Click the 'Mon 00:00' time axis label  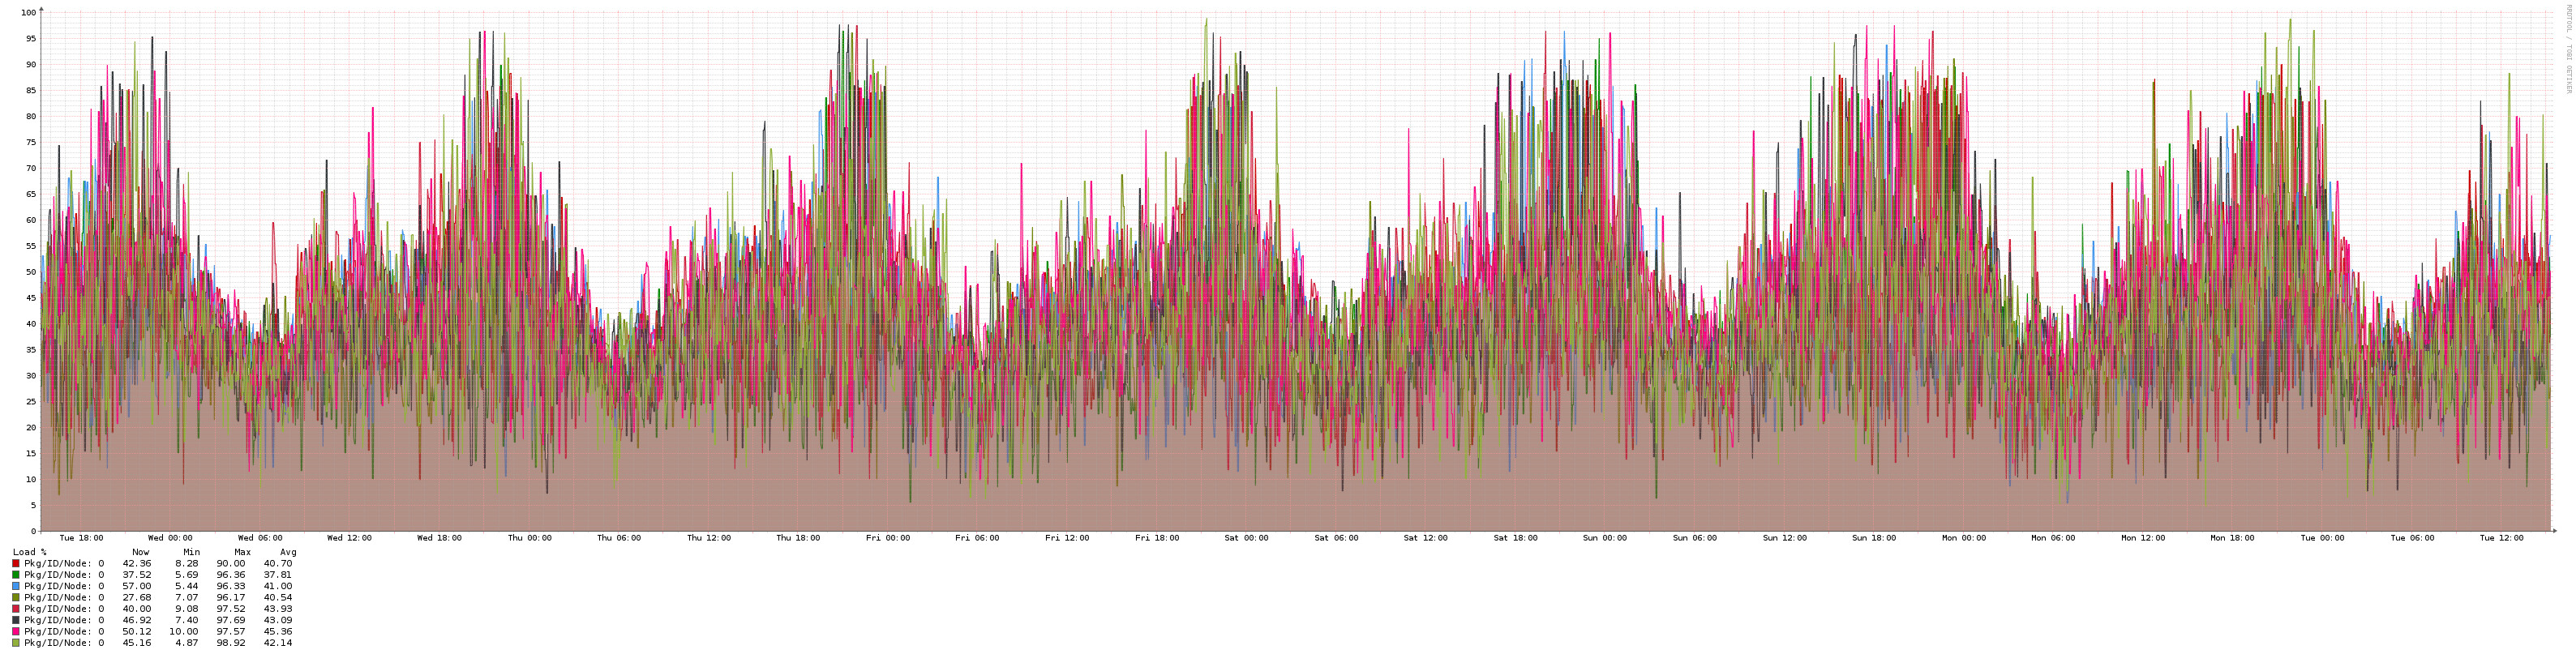(1964, 538)
